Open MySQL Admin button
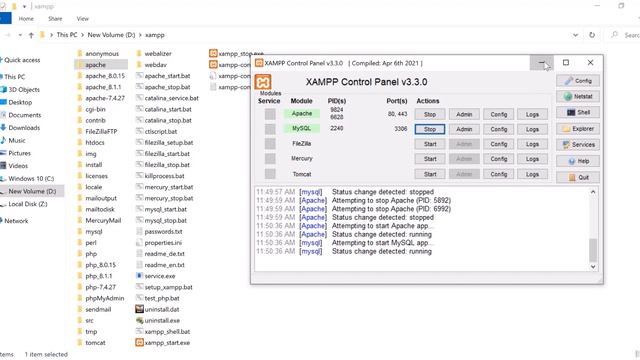Image resolution: width=640 pixels, height=360 pixels. pos(464,129)
